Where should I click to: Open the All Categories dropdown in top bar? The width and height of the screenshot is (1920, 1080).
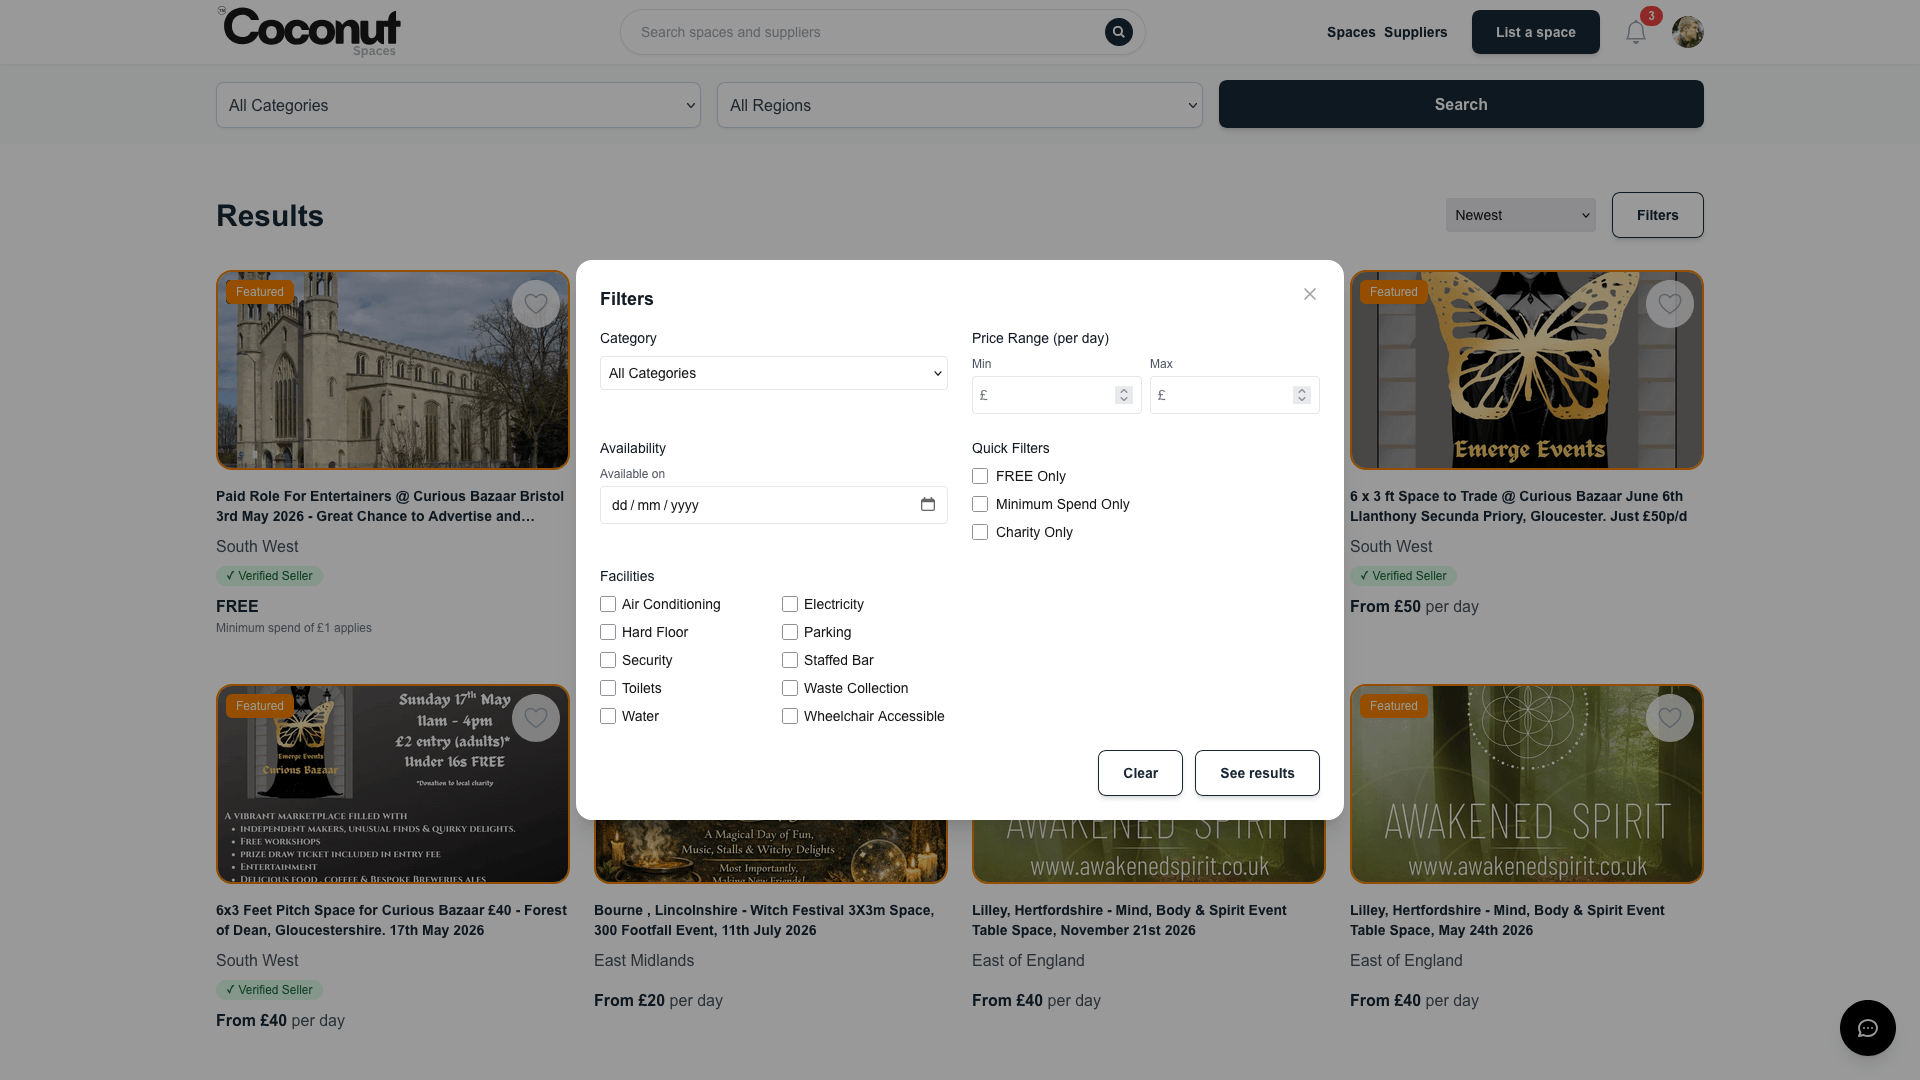click(458, 105)
